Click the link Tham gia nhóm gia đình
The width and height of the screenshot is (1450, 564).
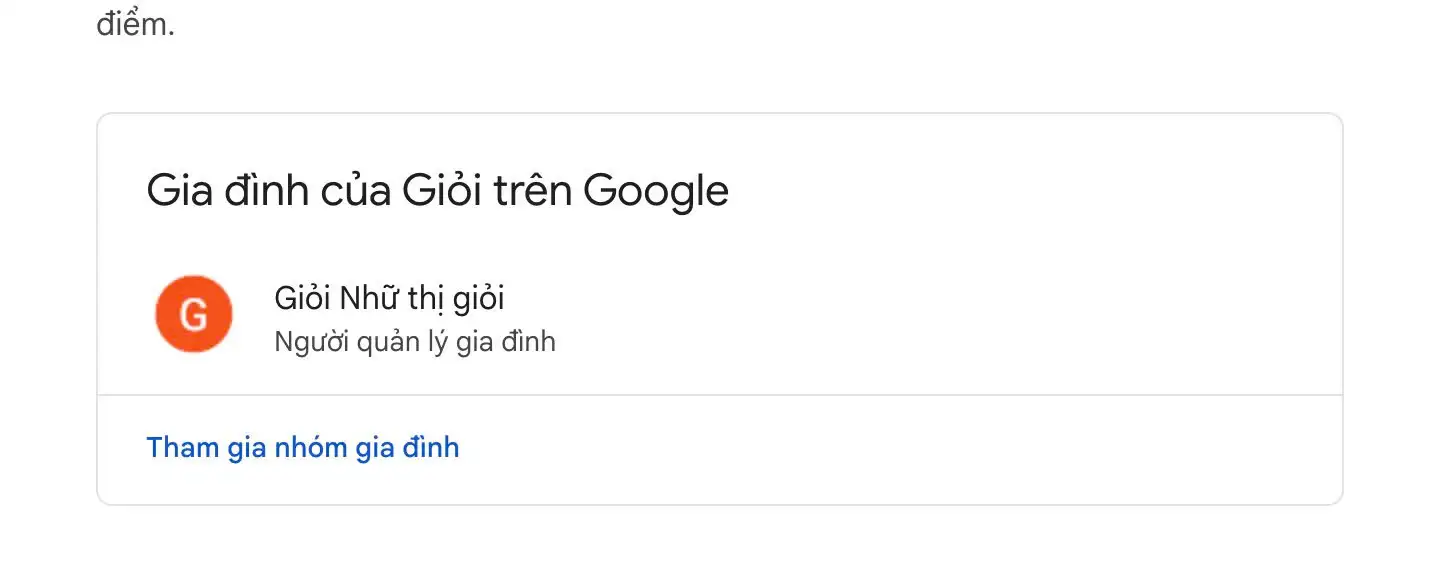(303, 447)
